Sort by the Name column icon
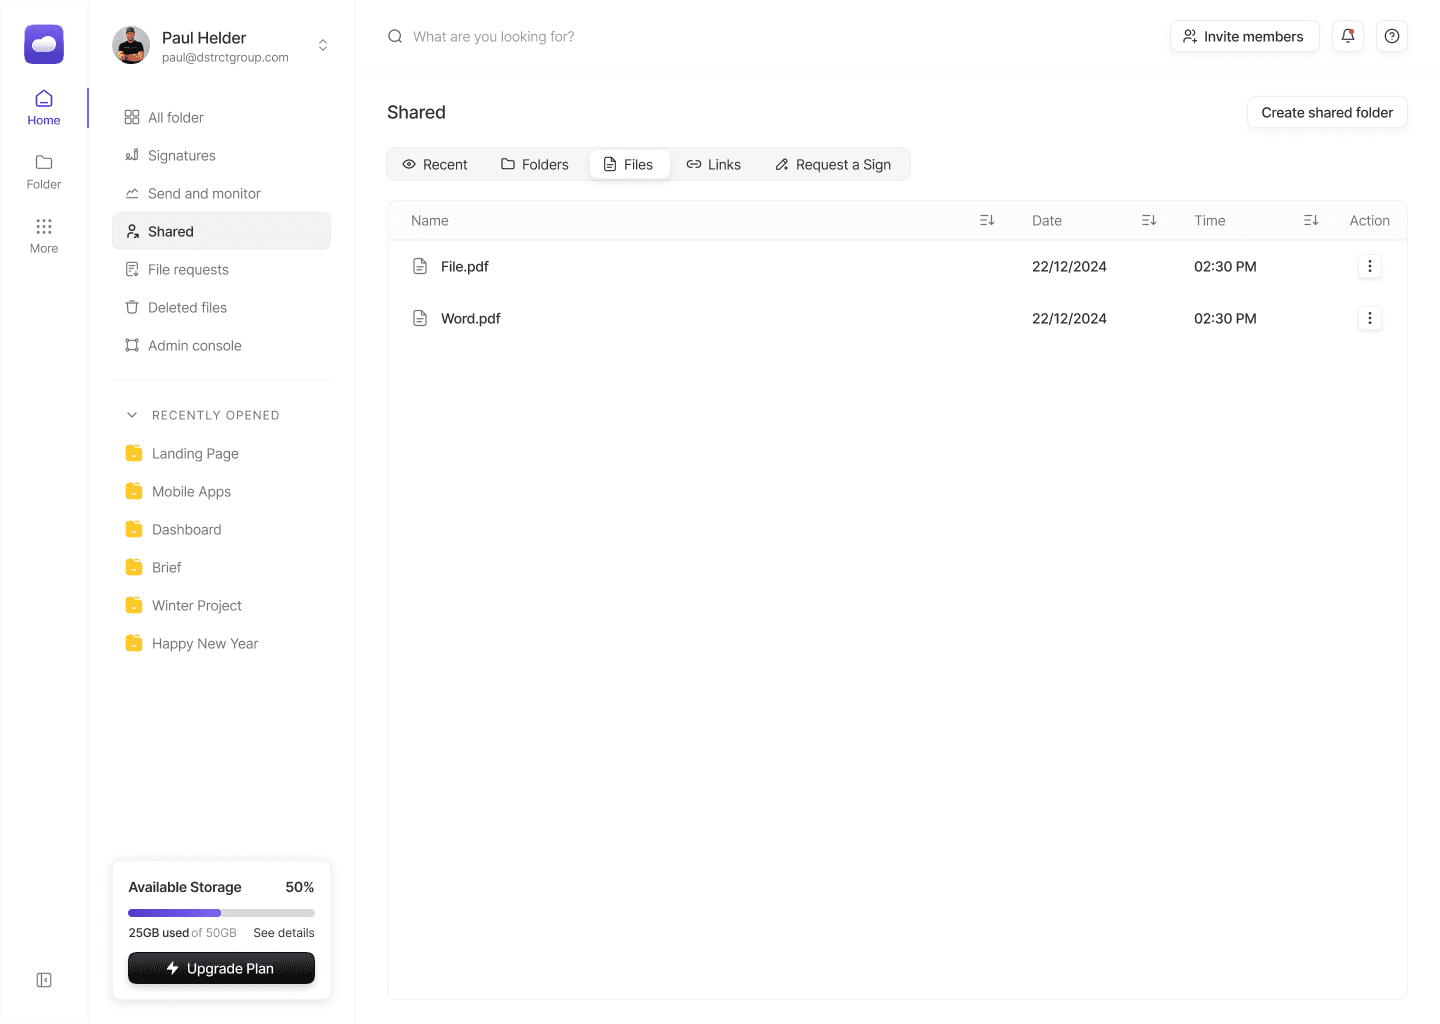1440x1024 pixels. pos(987,220)
